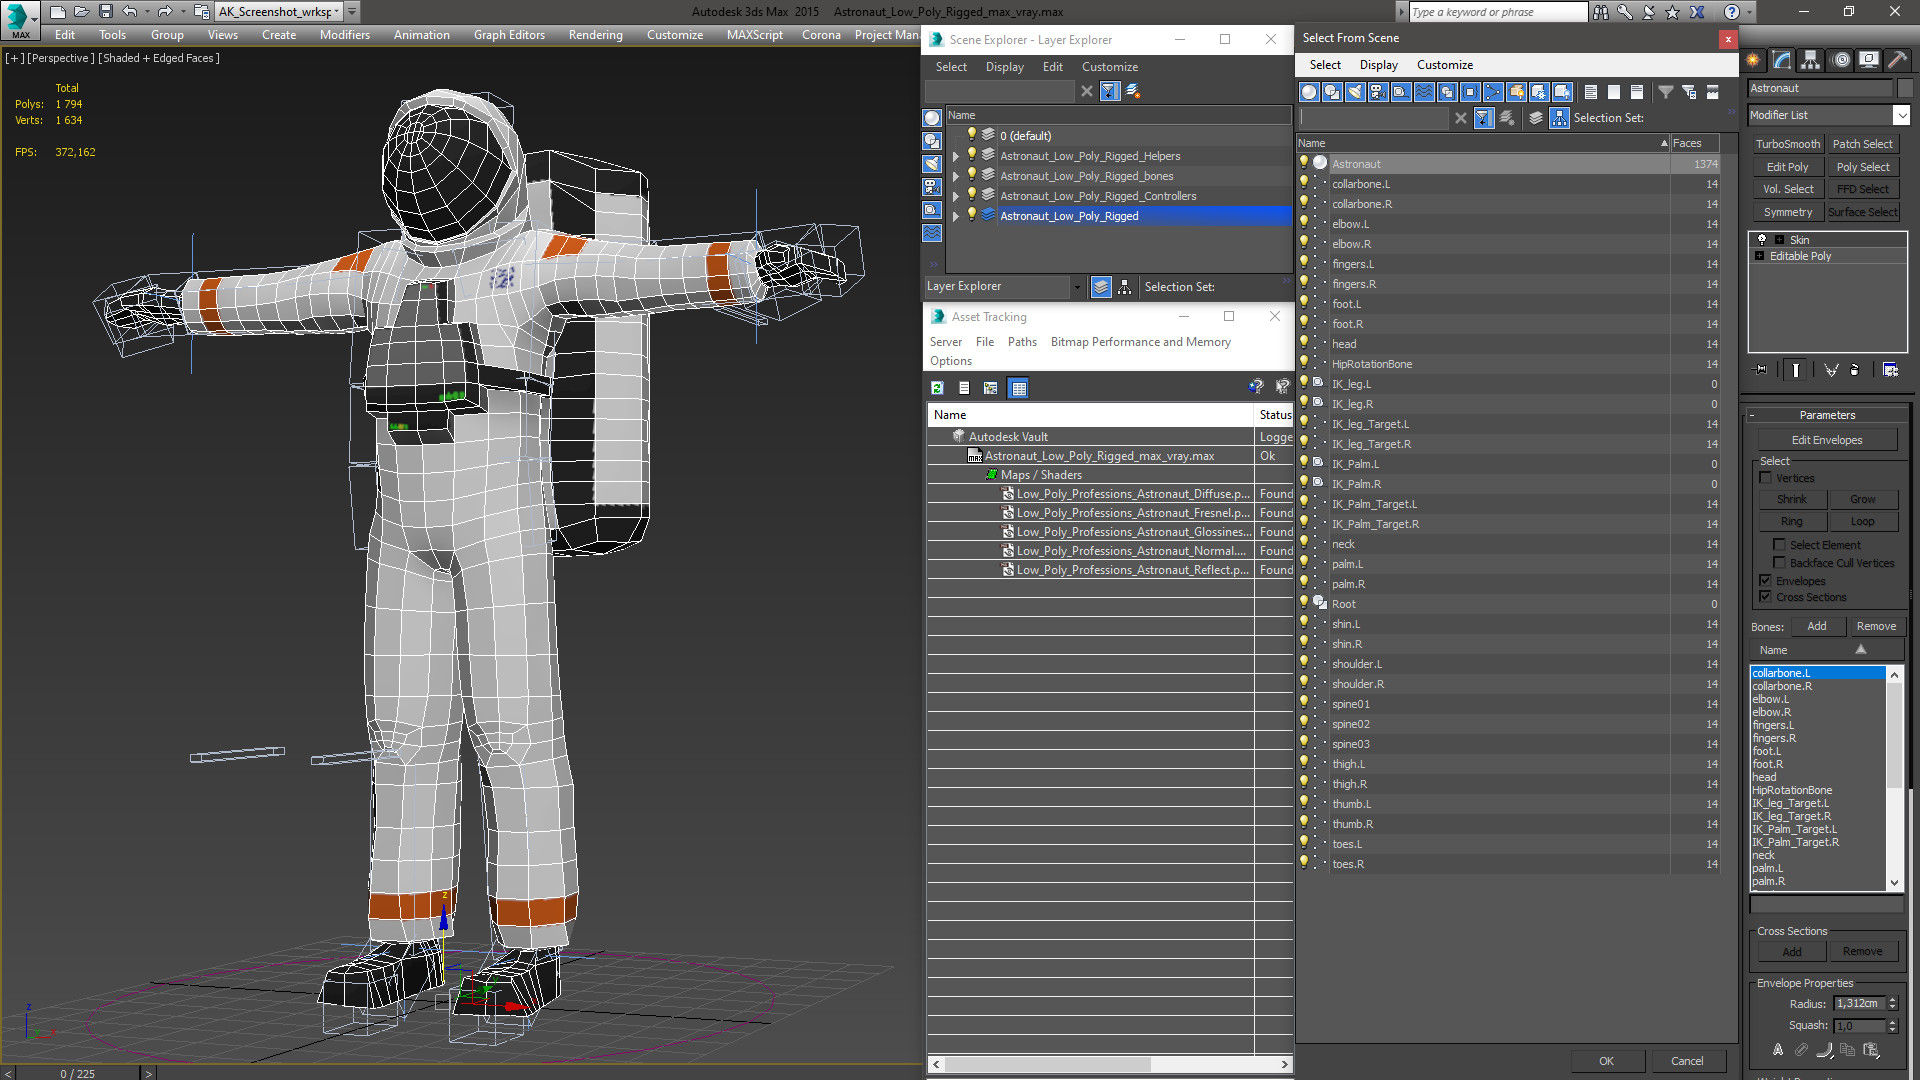The width and height of the screenshot is (1920, 1080).
Task: Uncheck Cross Sections checkbox
Action: (x=1766, y=597)
